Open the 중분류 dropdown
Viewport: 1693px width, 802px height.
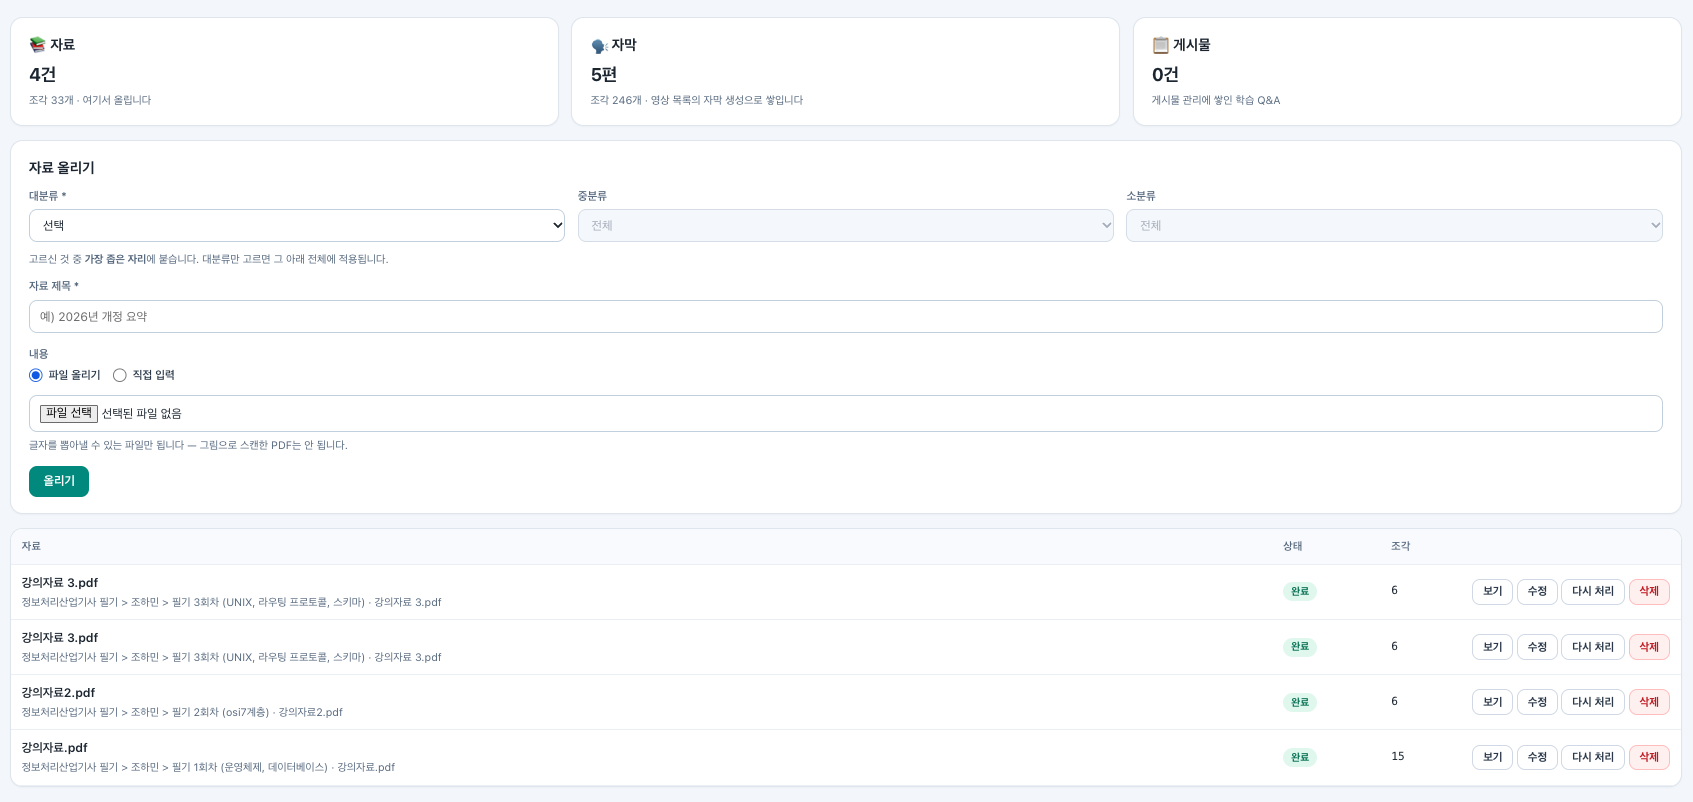click(x=846, y=225)
